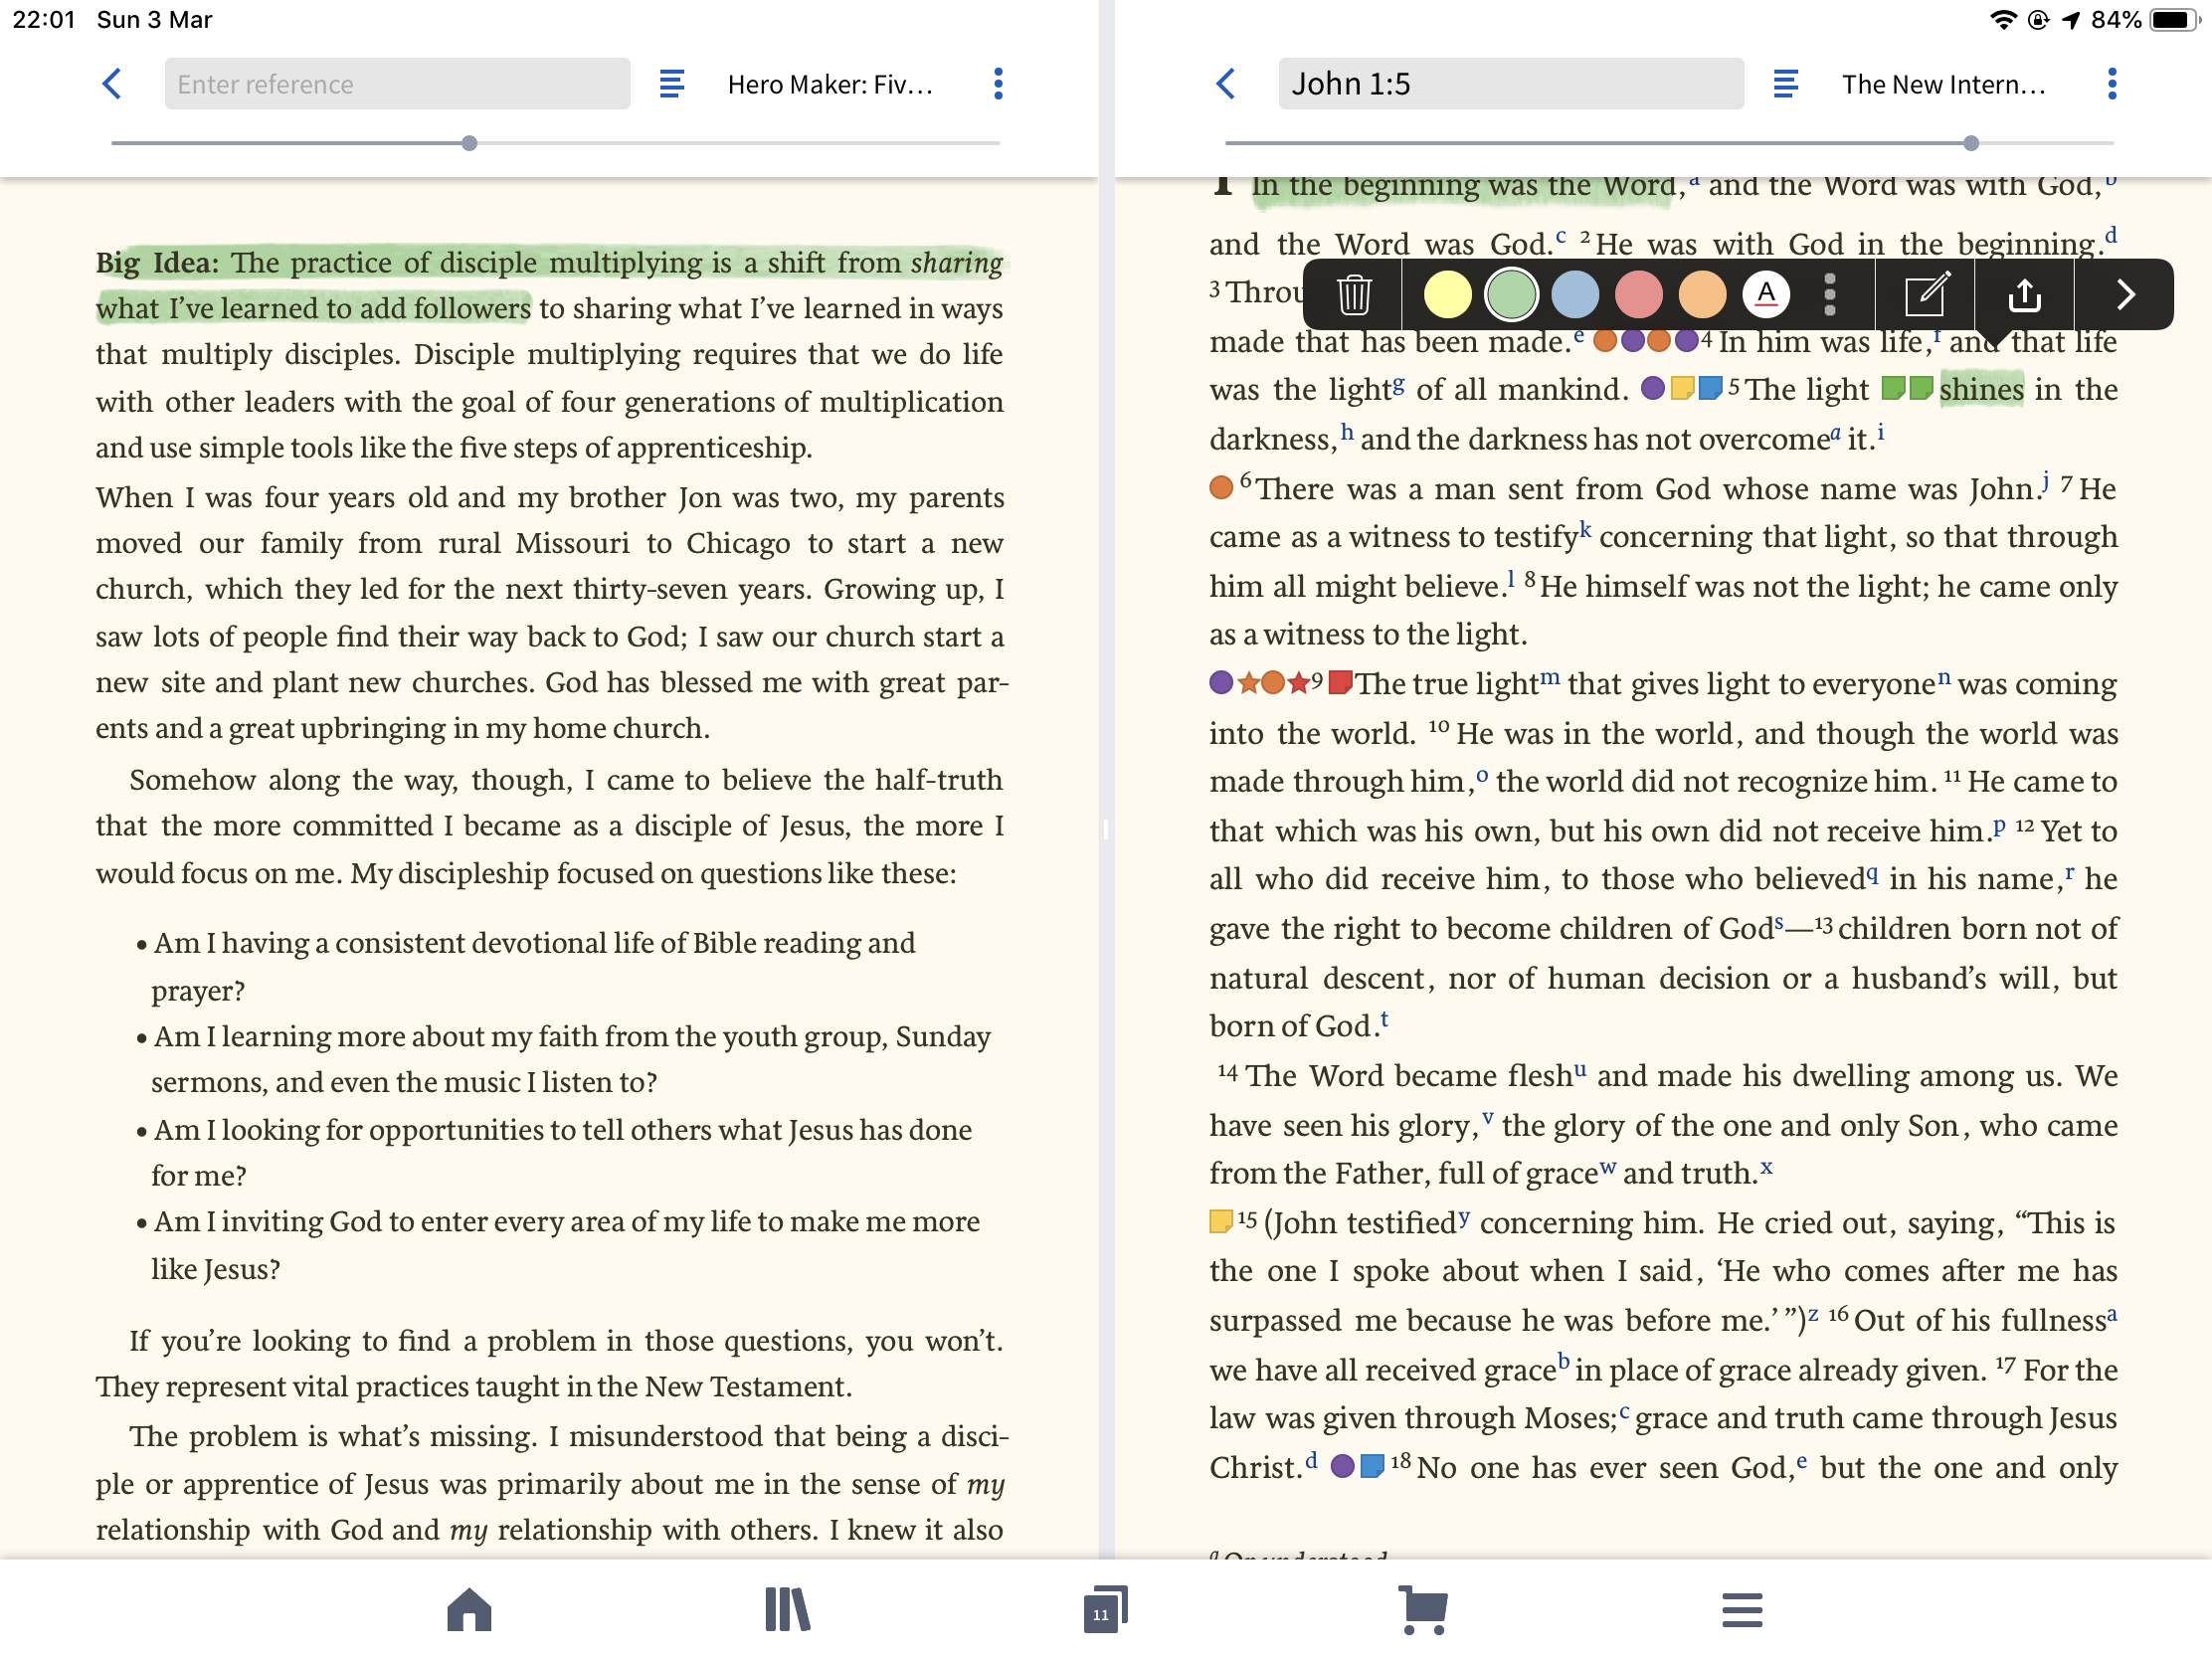Viewport: 2212px width, 1659px height.
Task: Open cross-reference h after 'darkness,'
Action: [1347, 432]
